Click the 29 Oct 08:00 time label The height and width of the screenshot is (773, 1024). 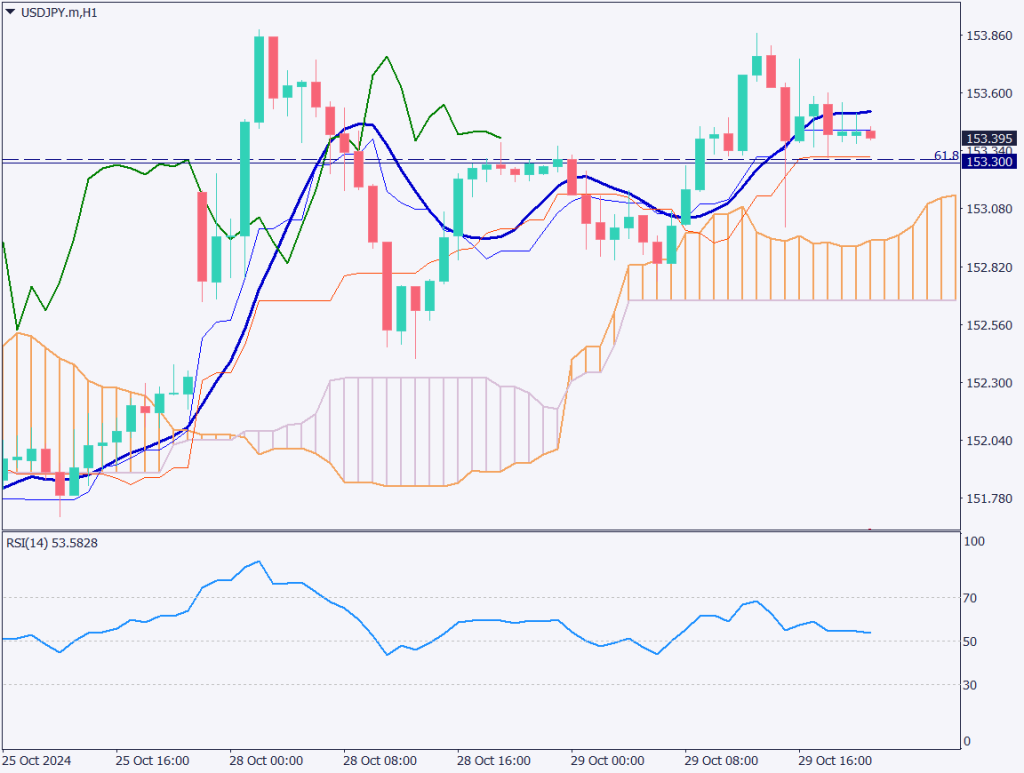pyautogui.click(x=720, y=759)
